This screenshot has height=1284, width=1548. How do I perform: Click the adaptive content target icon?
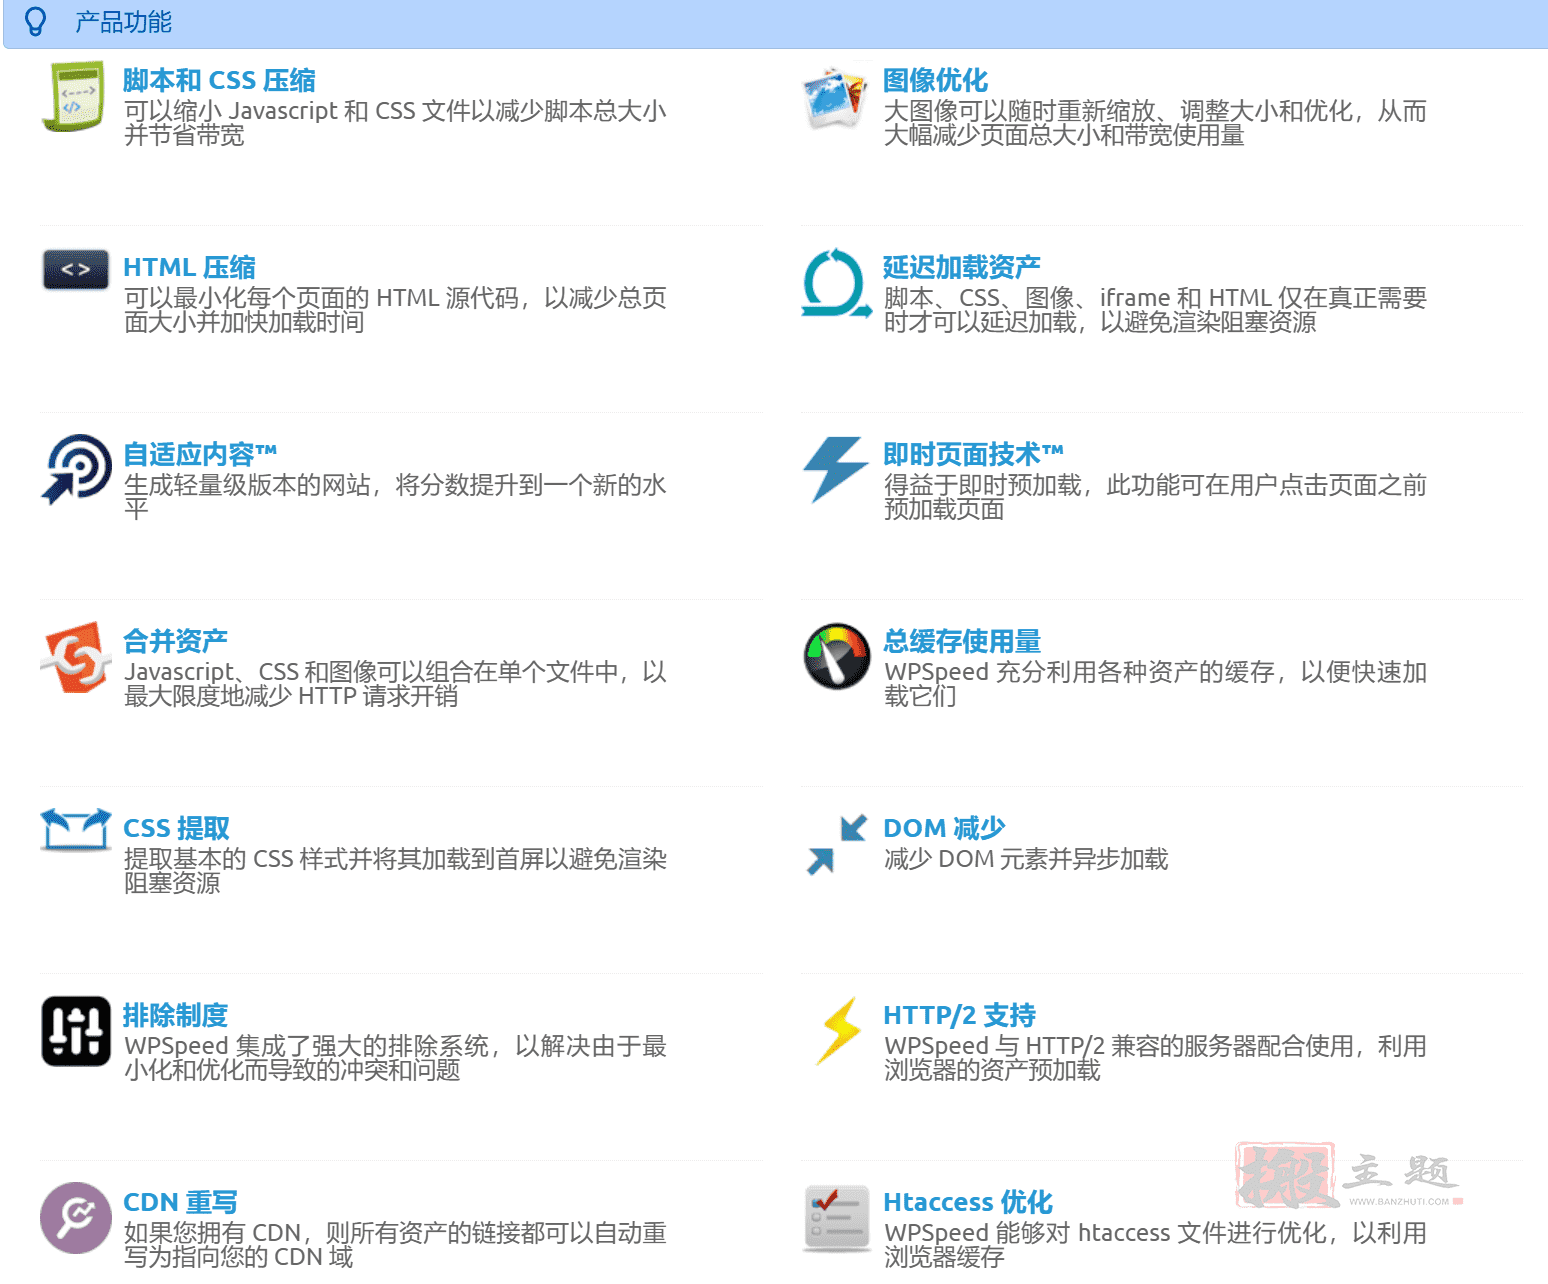pyautogui.click(x=76, y=469)
